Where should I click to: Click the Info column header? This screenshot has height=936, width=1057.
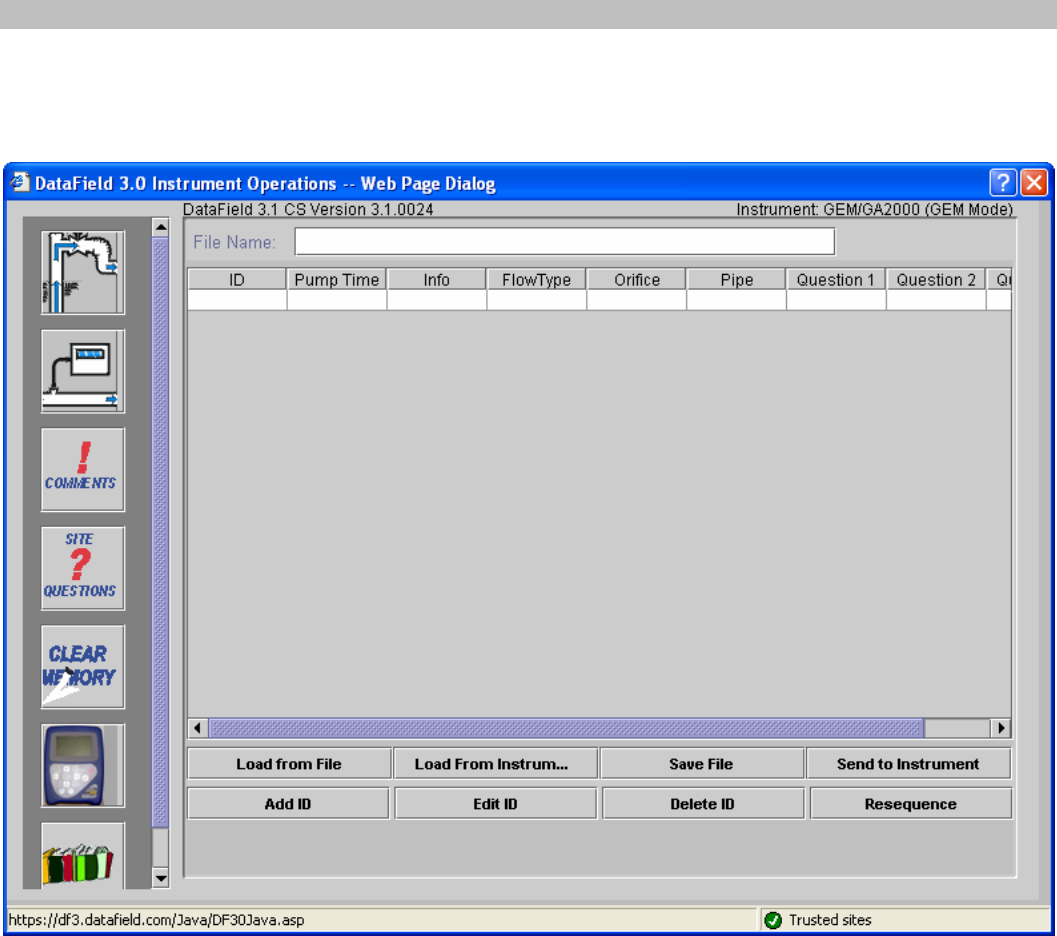[436, 280]
